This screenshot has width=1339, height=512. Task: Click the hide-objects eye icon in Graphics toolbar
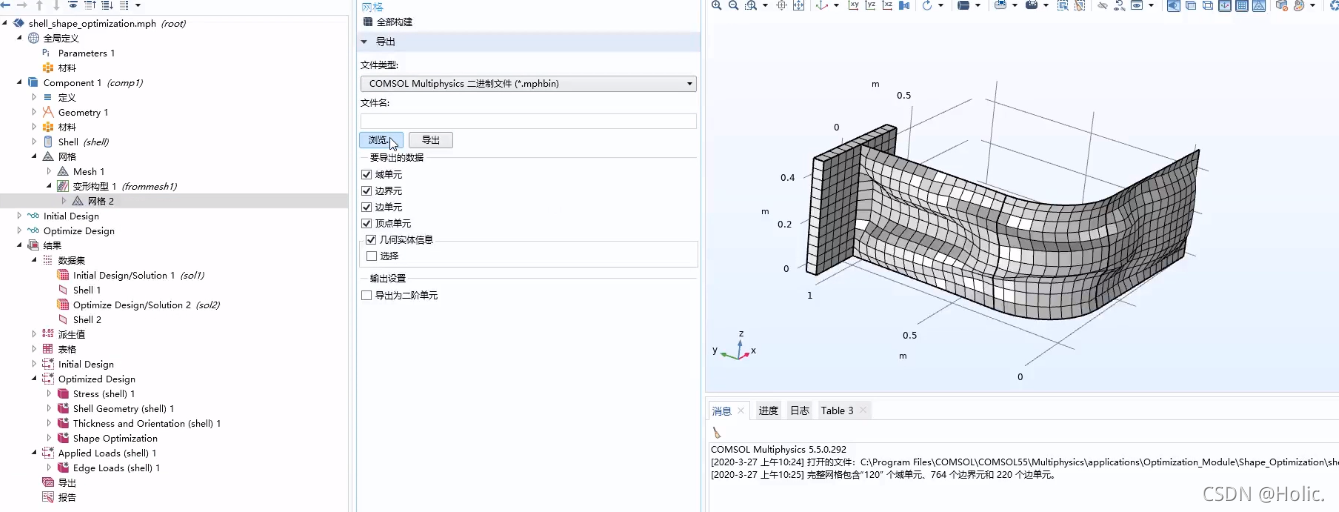click(1102, 5)
